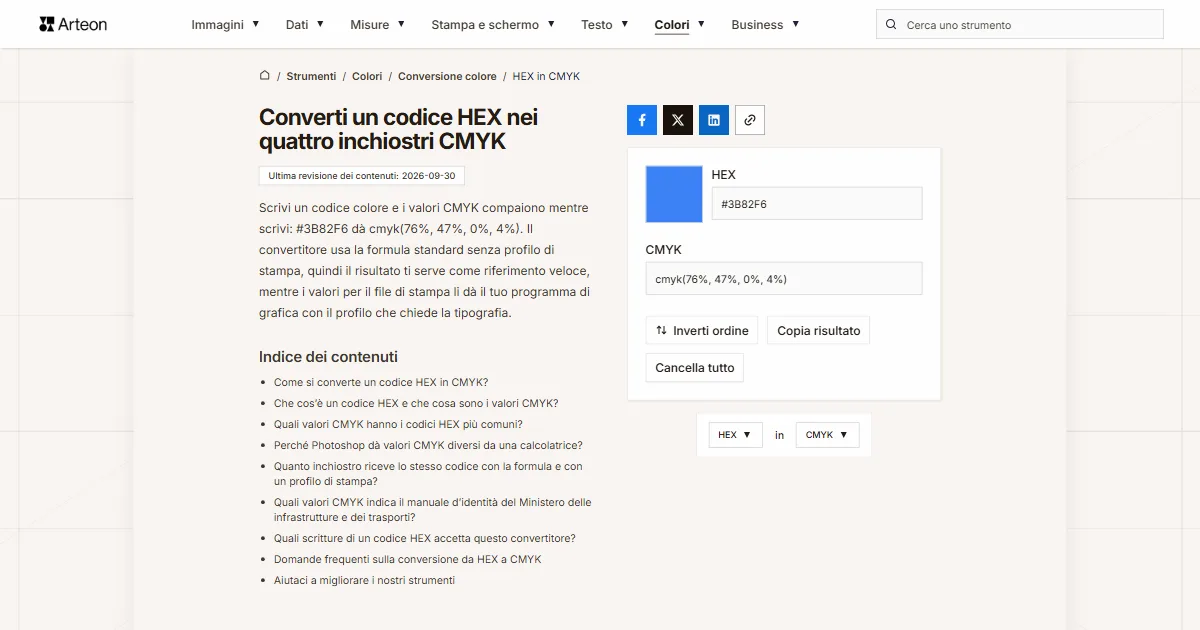The height and width of the screenshot is (630, 1200).
Task: Copy the page link via chain icon
Action: 750,120
